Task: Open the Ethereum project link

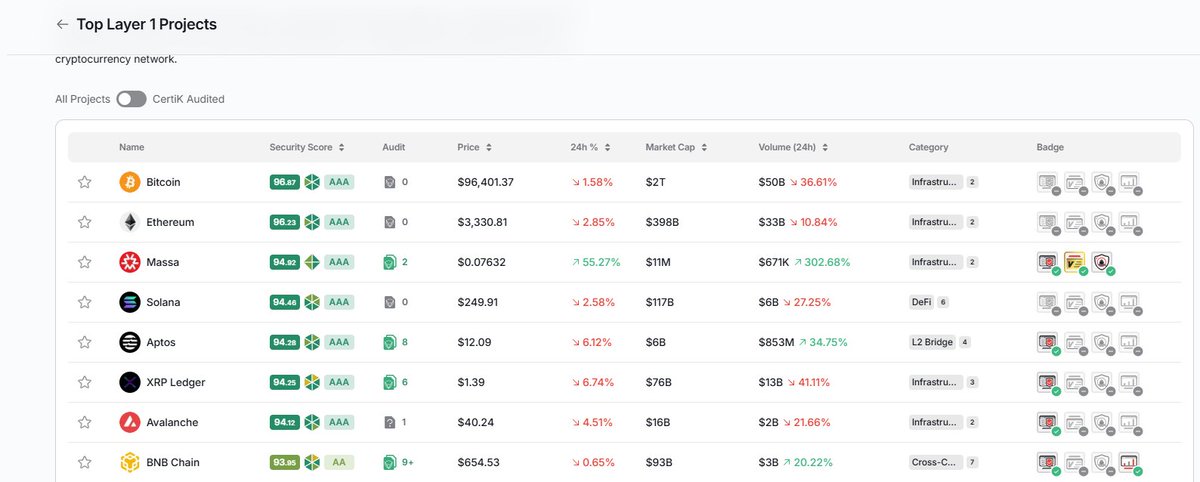Action: coord(171,222)
